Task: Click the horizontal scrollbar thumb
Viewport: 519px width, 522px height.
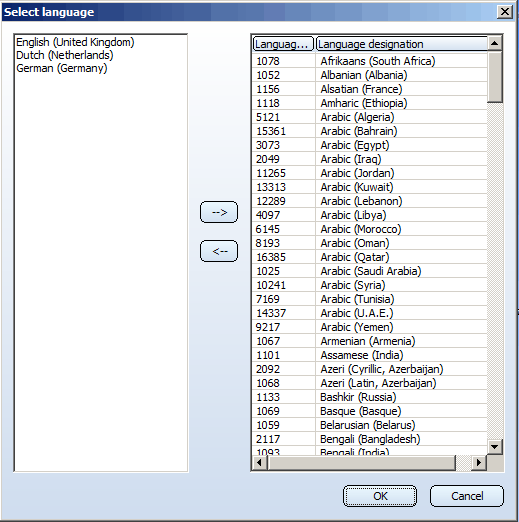Action: [x=361, y=463]
